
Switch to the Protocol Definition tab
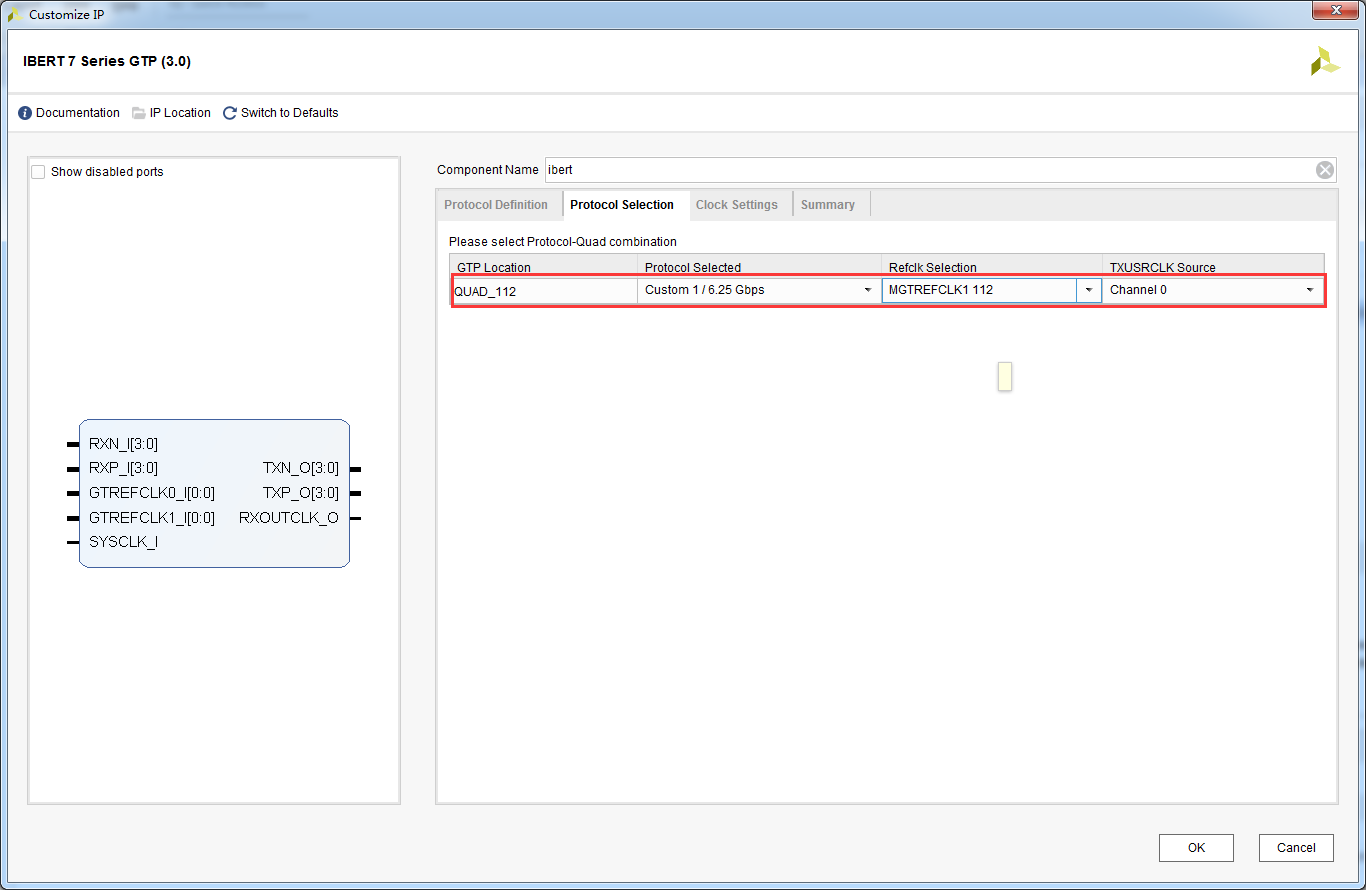coord(496,205)
